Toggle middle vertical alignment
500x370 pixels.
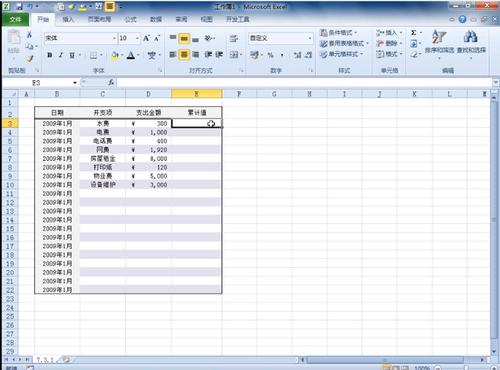point(184,39)
